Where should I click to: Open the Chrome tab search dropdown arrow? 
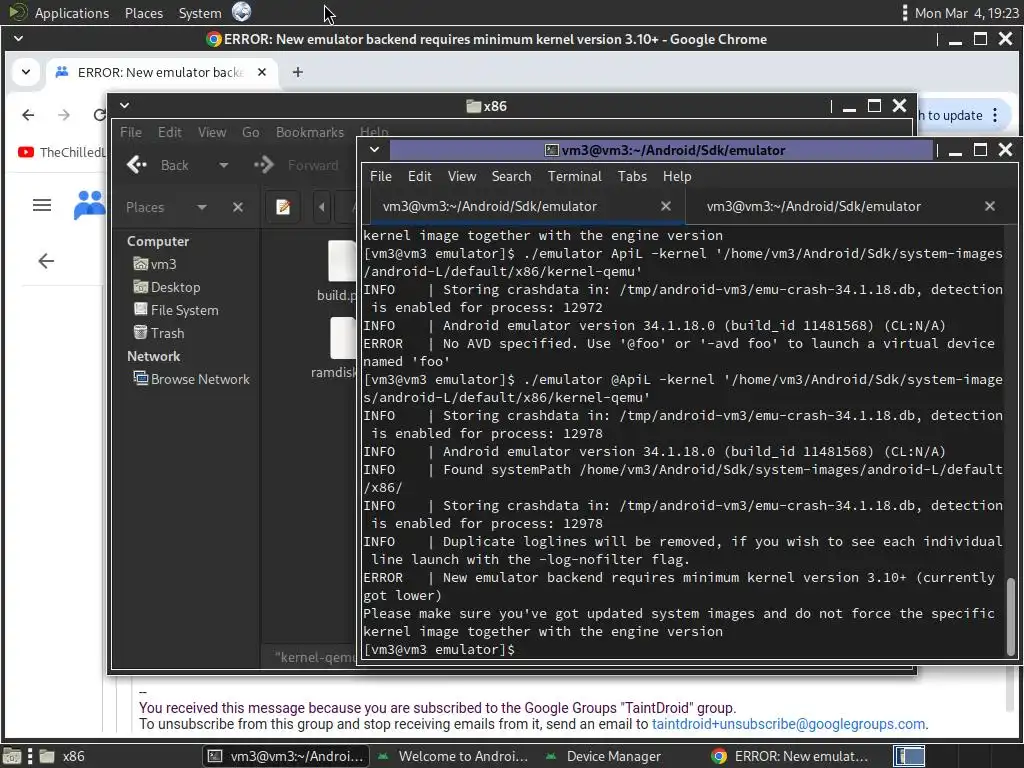[x=25, y=72]
